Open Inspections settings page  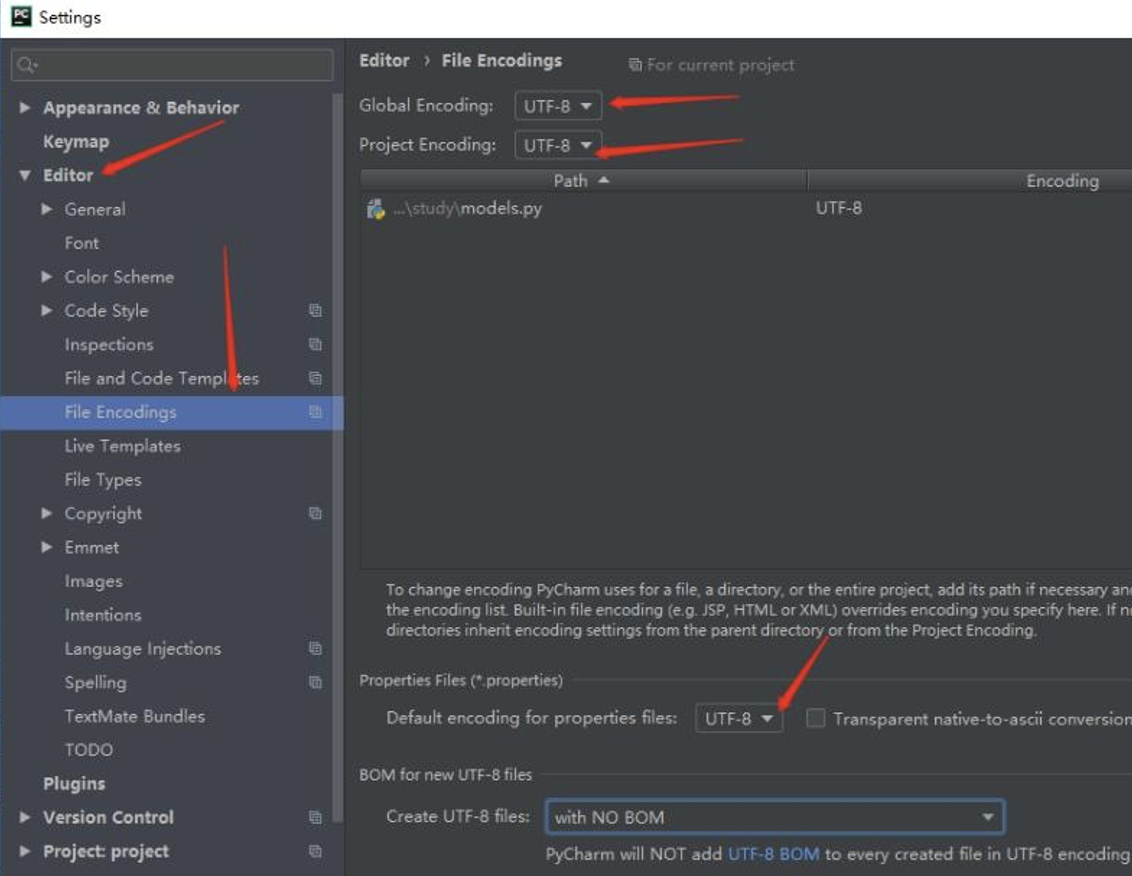tap(109, 344)
